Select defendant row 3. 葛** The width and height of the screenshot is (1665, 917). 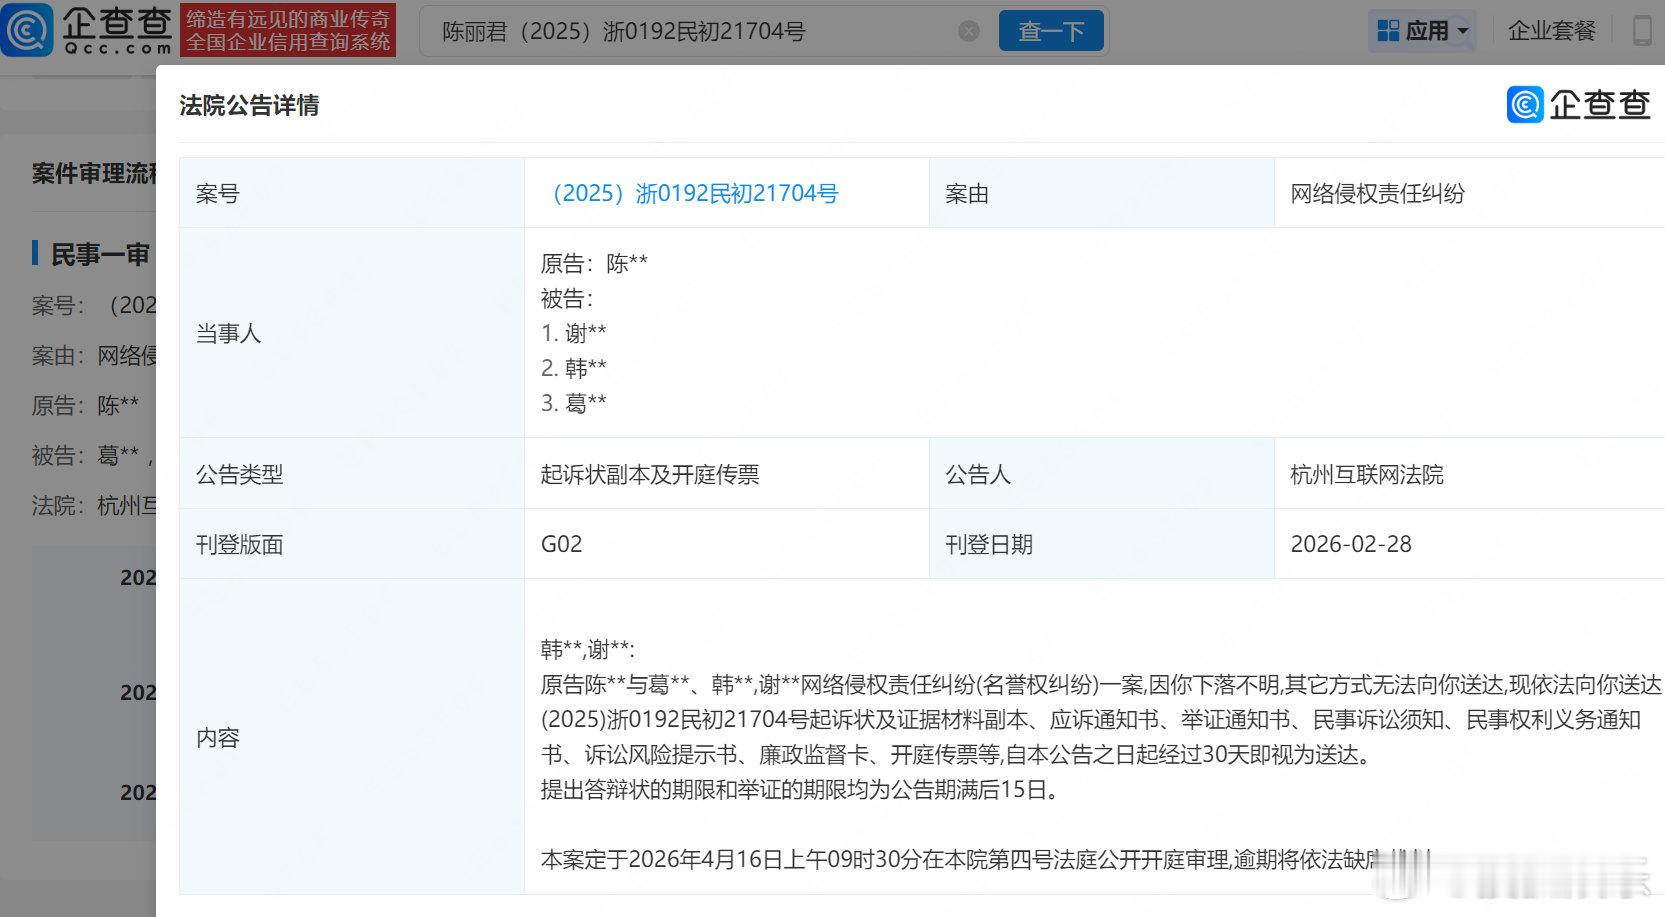[573, 403]
